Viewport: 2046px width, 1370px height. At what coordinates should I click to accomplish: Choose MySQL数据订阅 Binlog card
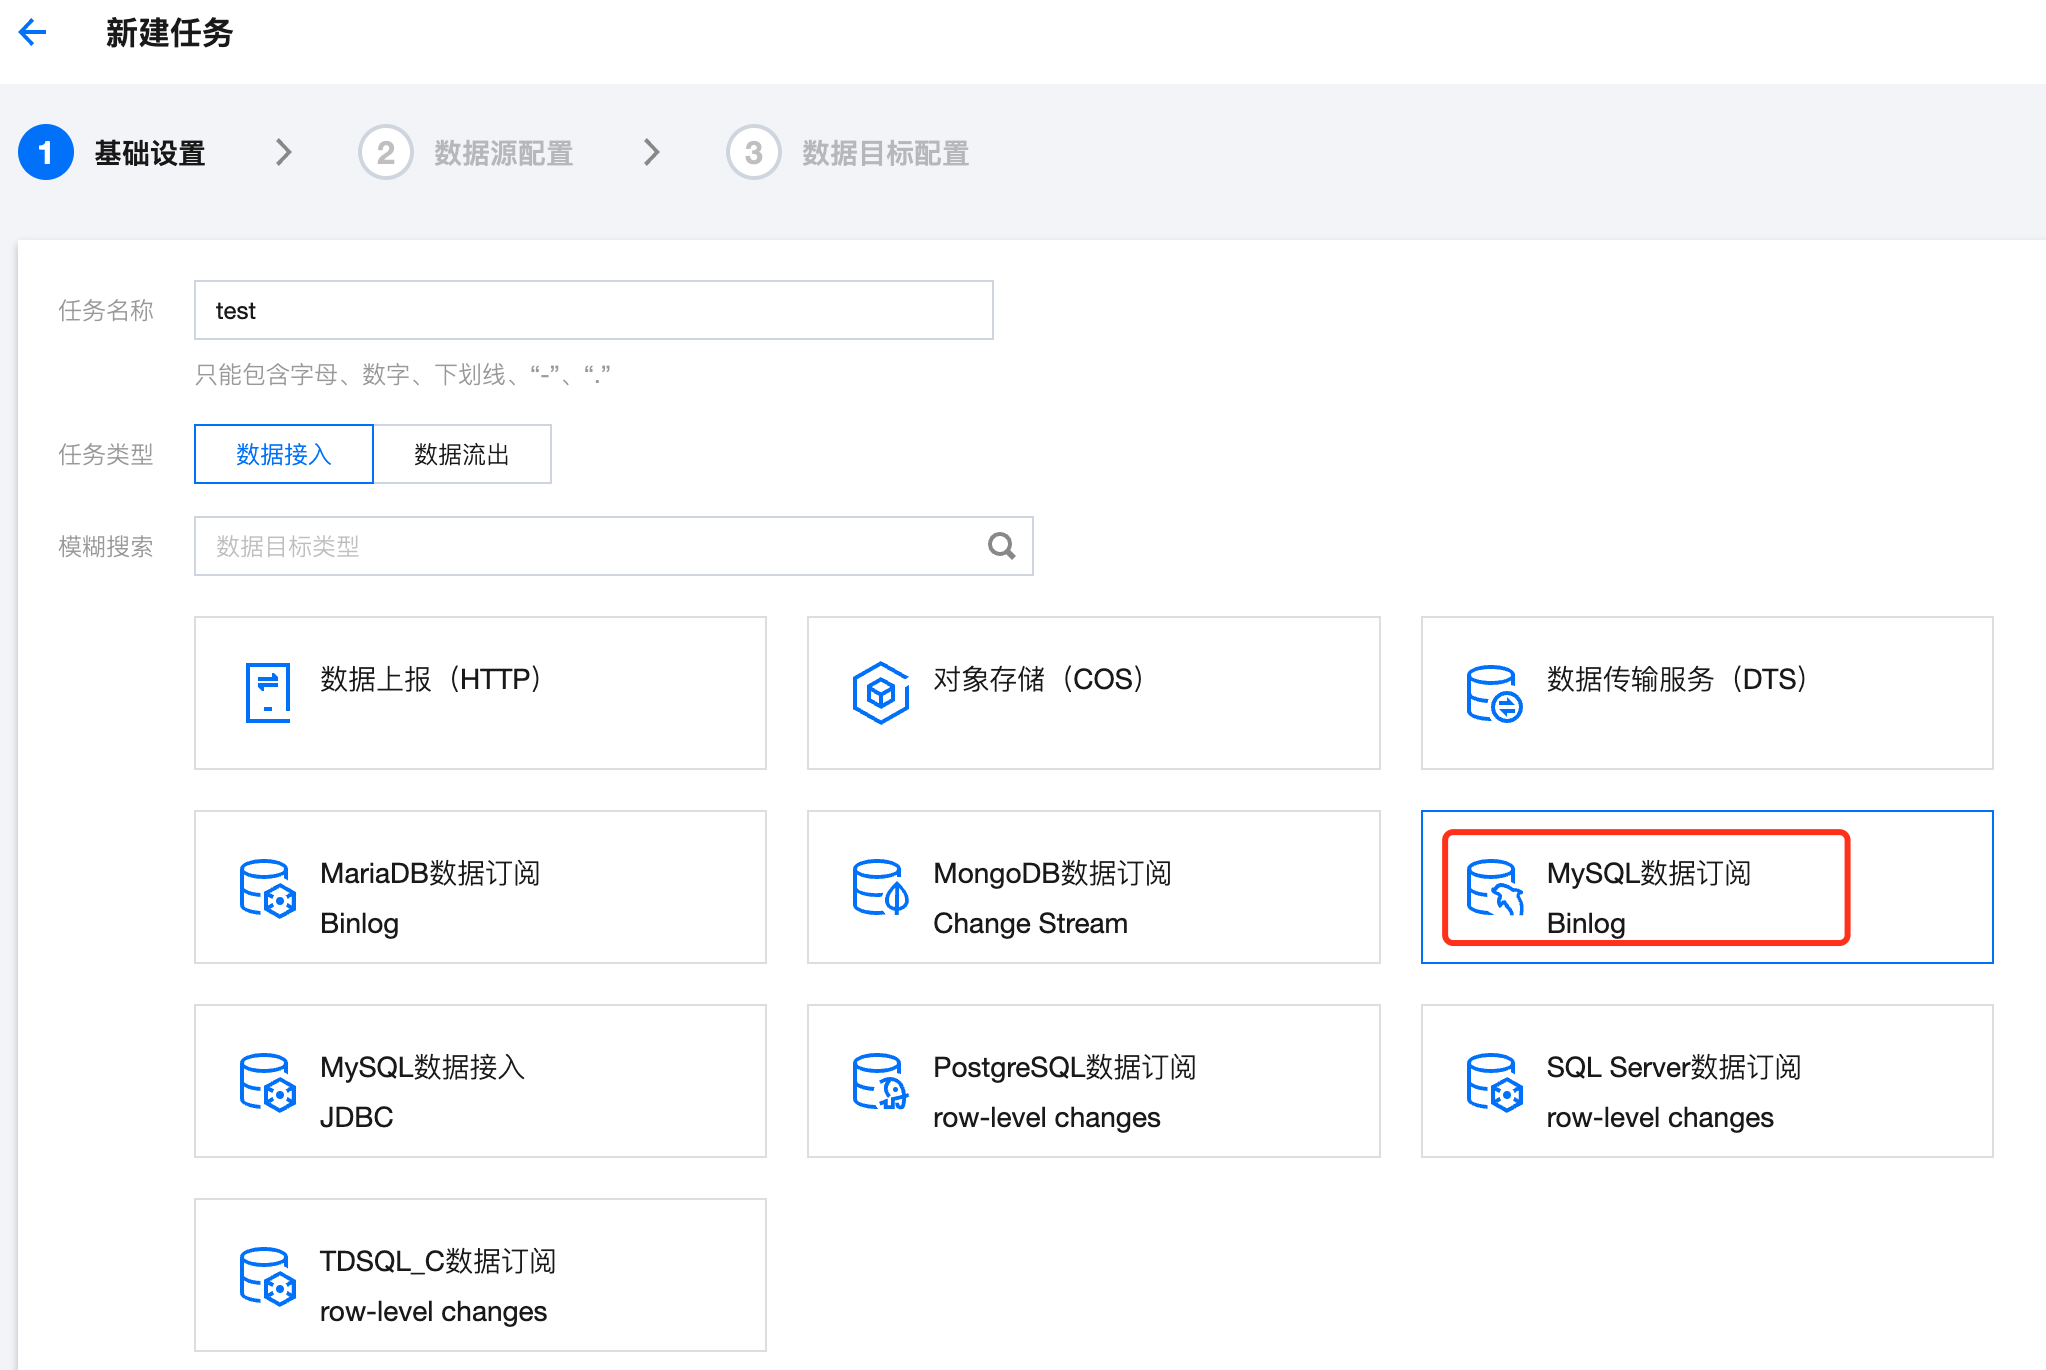tap(1707, 887)
